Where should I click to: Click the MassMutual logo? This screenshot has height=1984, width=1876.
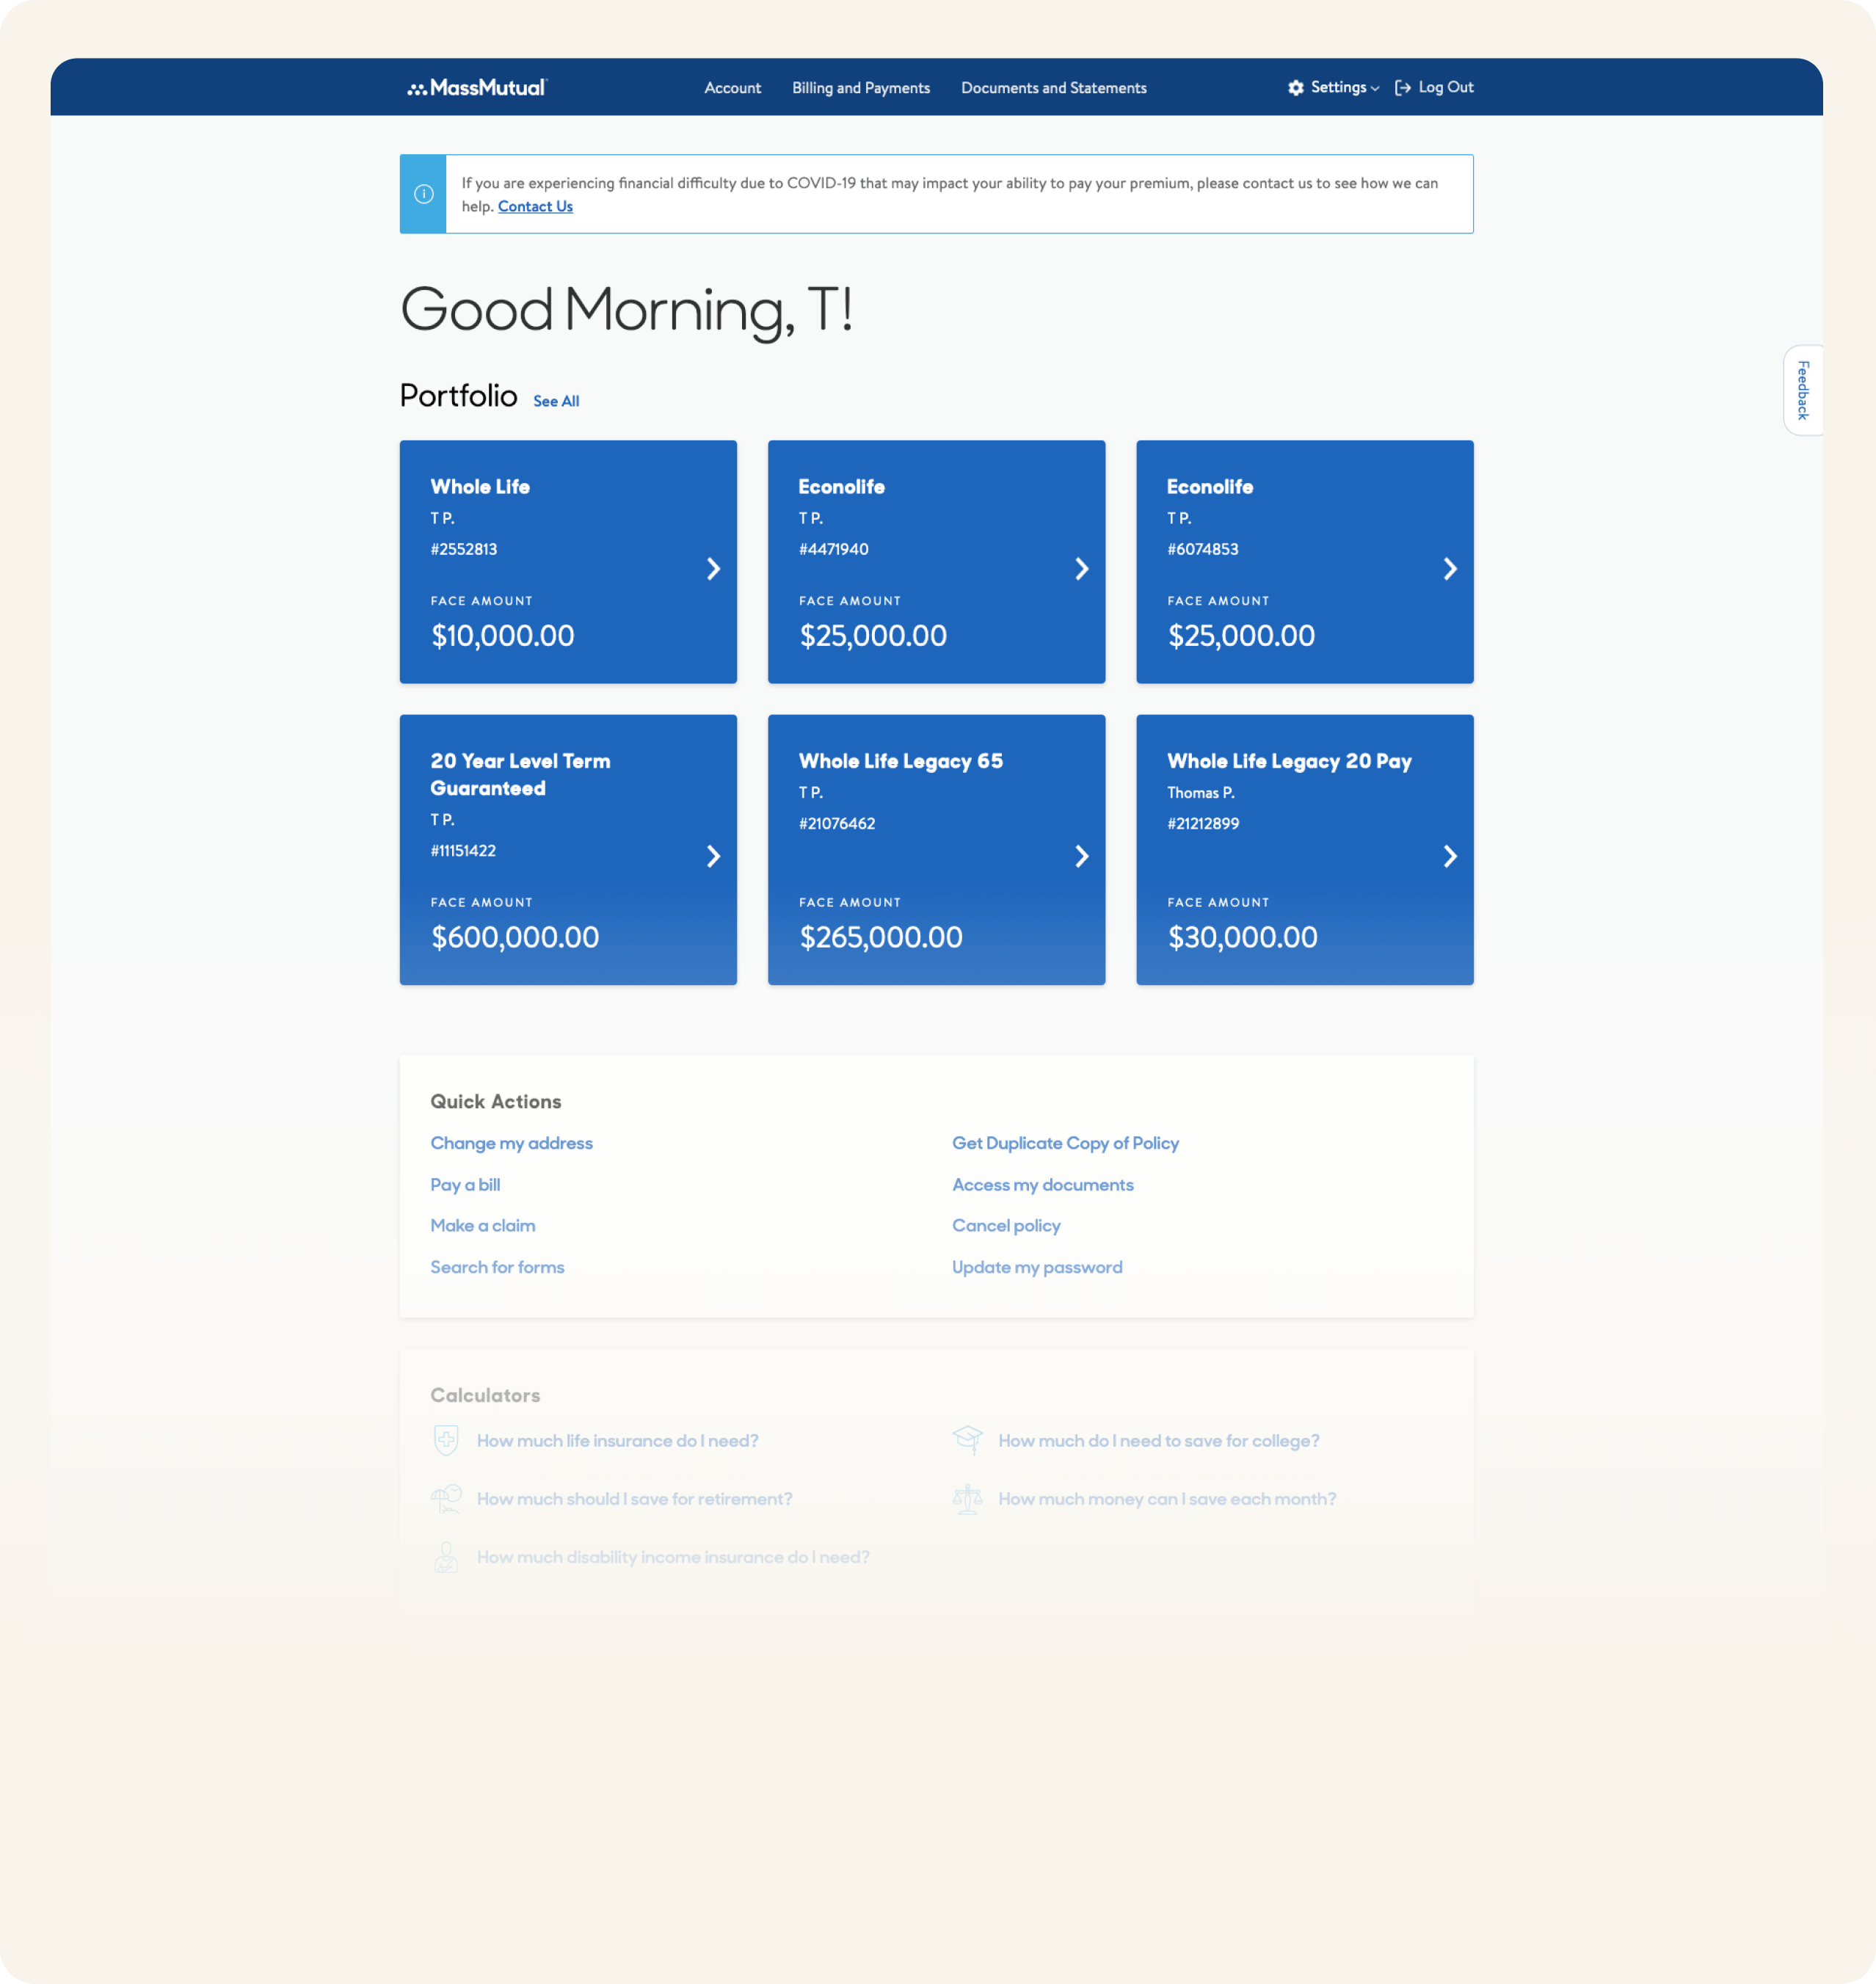point(477,87)
